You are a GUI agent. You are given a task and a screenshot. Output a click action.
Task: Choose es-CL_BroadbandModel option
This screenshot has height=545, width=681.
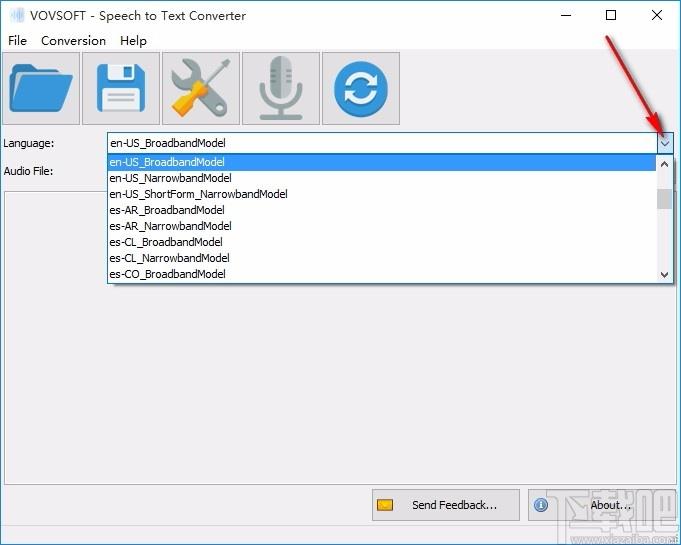coord(382,242)
